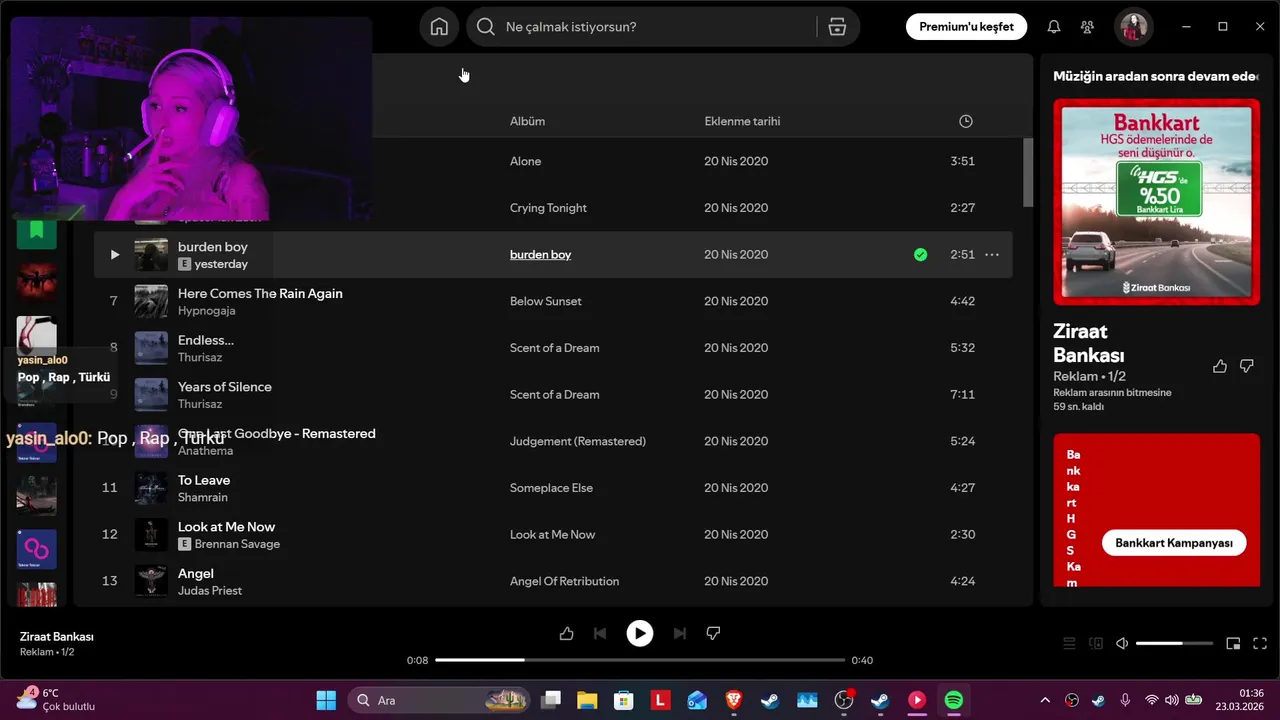Sort by Eklenme tarihi column header
This screenshot has width=1280, height=720.
[742, 121]
